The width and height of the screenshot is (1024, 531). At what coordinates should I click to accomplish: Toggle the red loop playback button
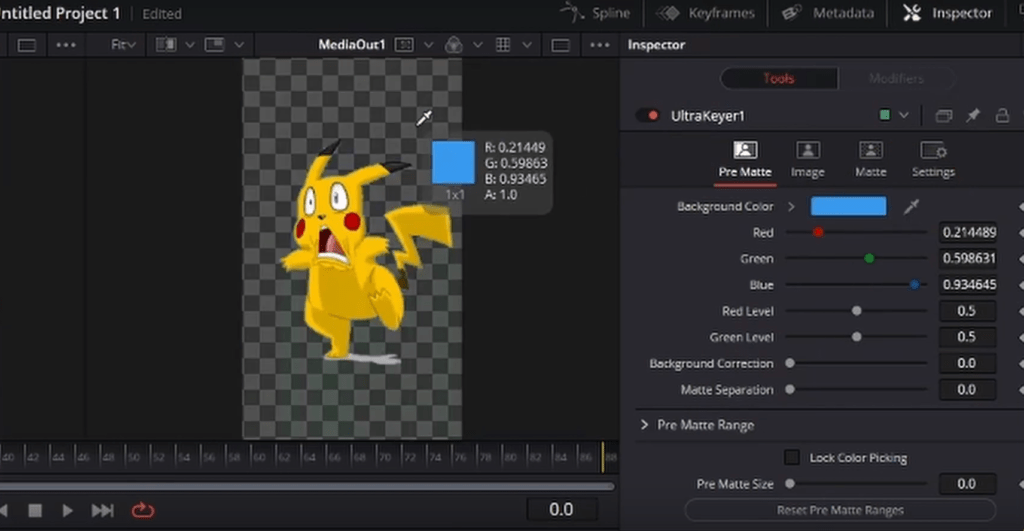[x=142, y=510]
